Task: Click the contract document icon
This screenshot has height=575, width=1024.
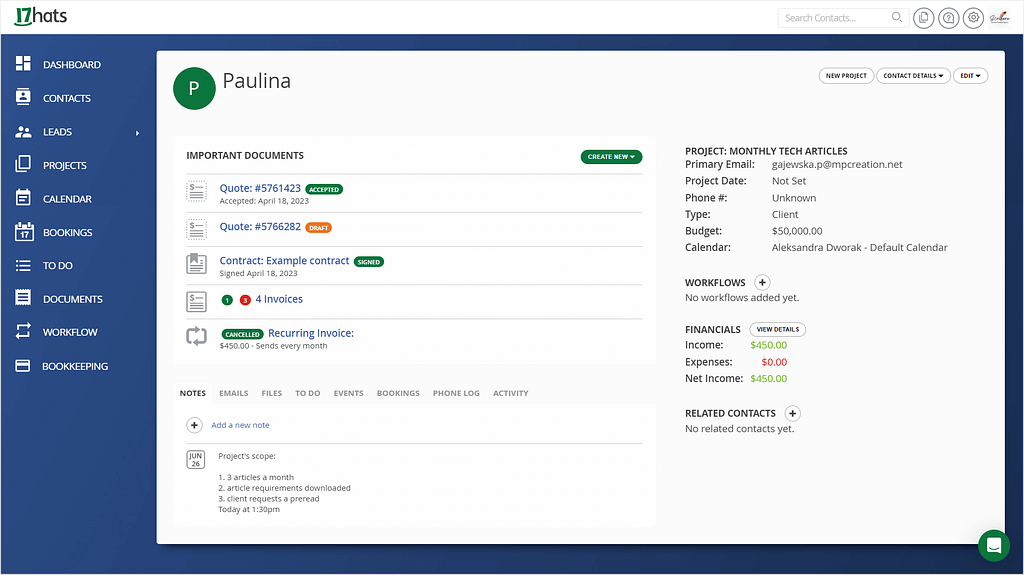Action: (197, 263)
